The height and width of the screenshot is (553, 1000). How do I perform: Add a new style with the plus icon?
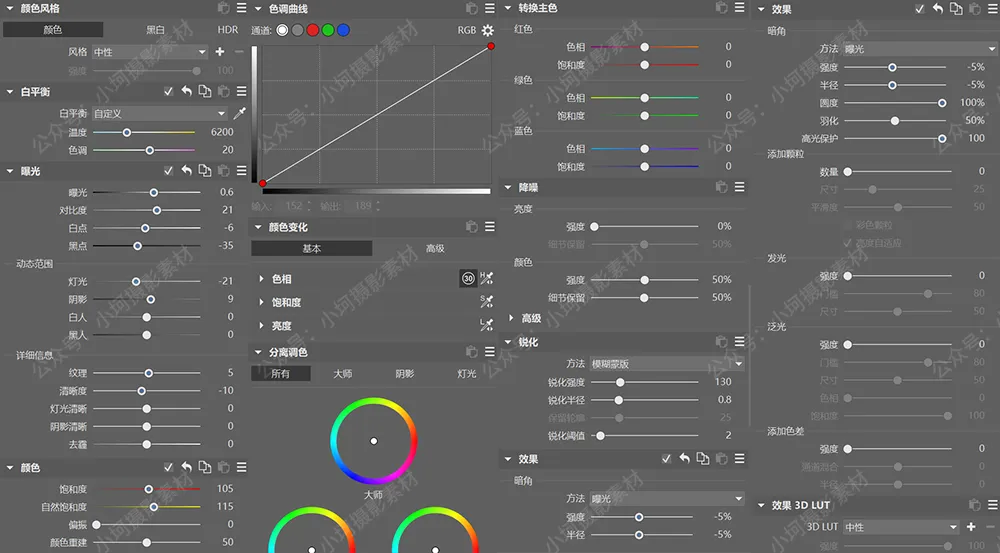[220, 52]
